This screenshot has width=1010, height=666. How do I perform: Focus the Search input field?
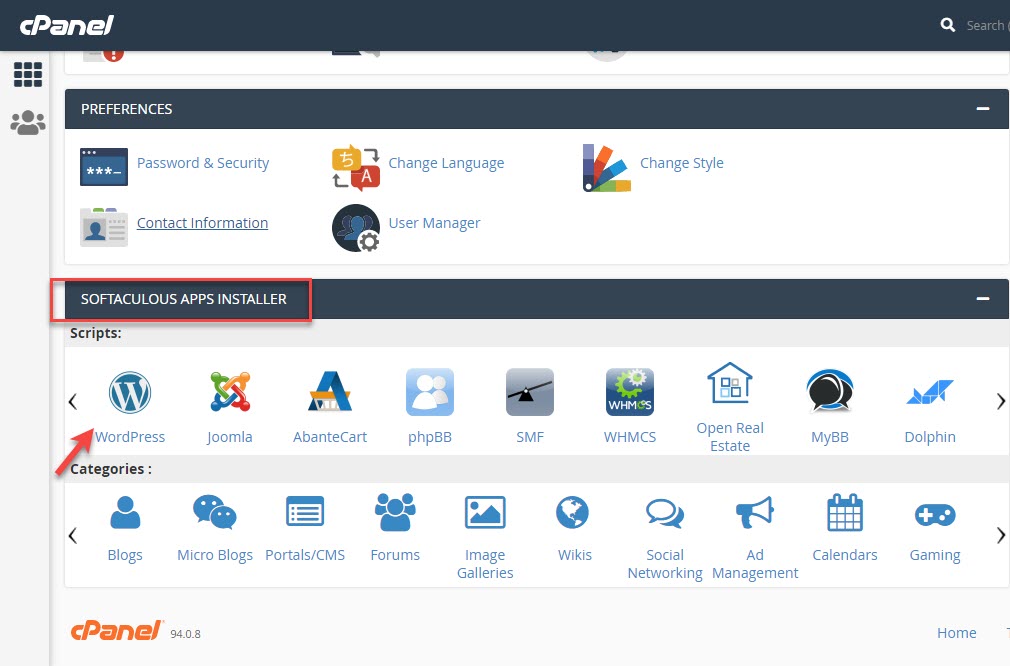(x=987, y=25)
